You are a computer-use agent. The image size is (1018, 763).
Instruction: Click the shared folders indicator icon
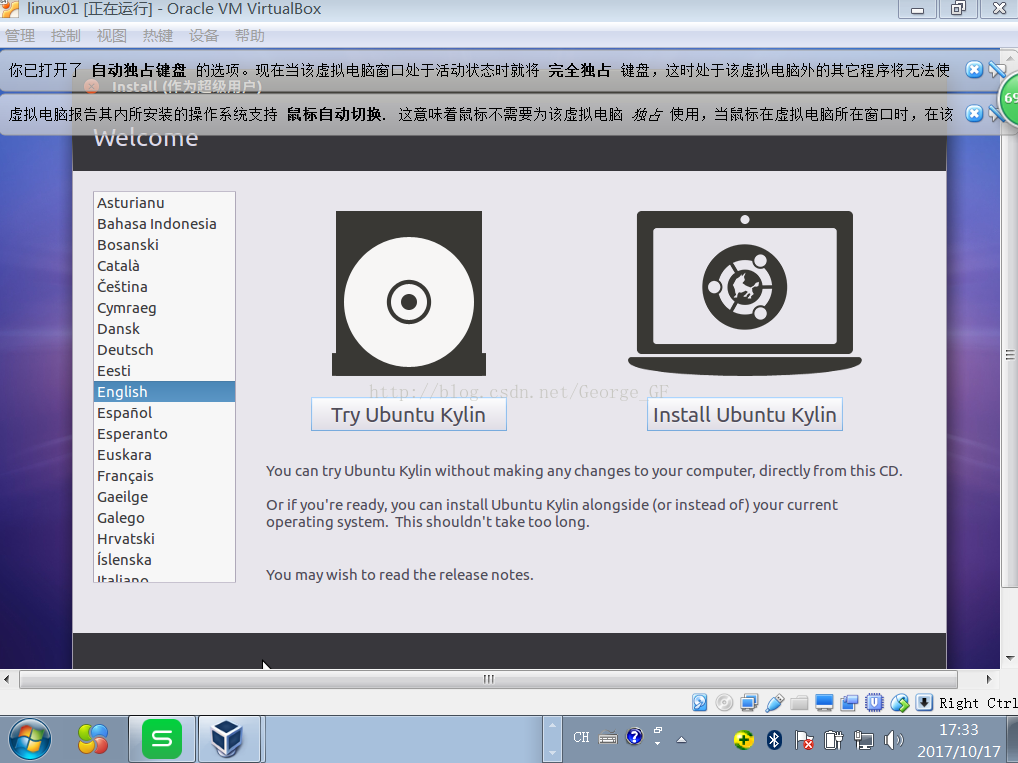tap(799, 703)
